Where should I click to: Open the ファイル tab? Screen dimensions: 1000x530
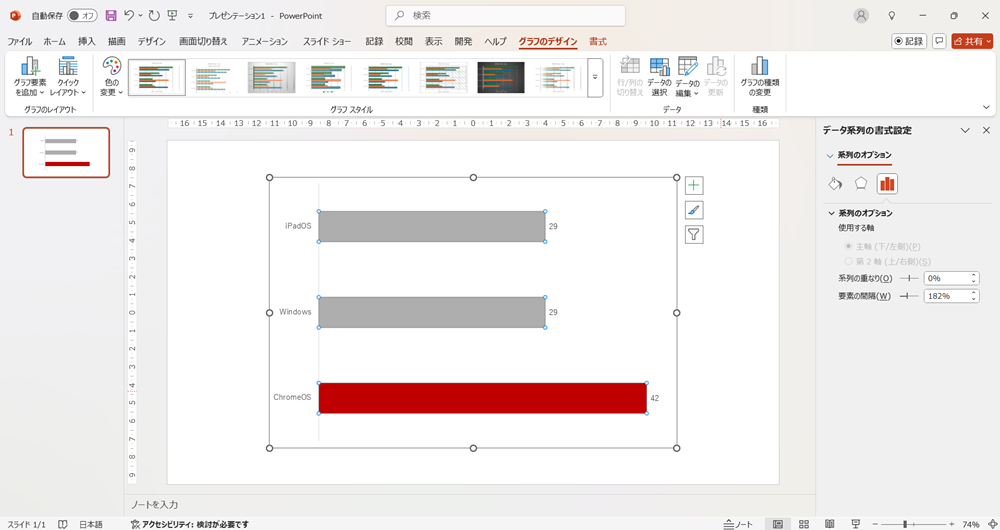[x=20, y=41]
